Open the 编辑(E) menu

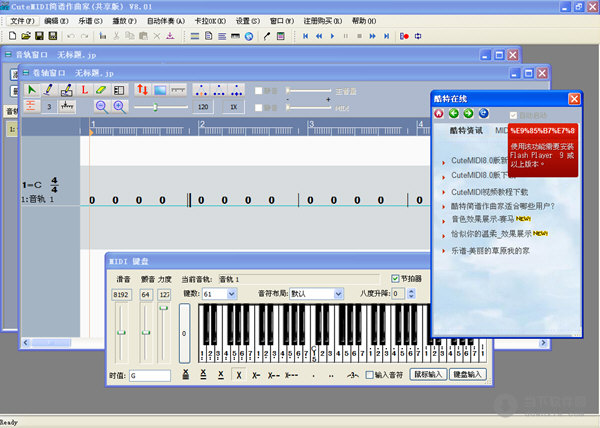(56, 21)
